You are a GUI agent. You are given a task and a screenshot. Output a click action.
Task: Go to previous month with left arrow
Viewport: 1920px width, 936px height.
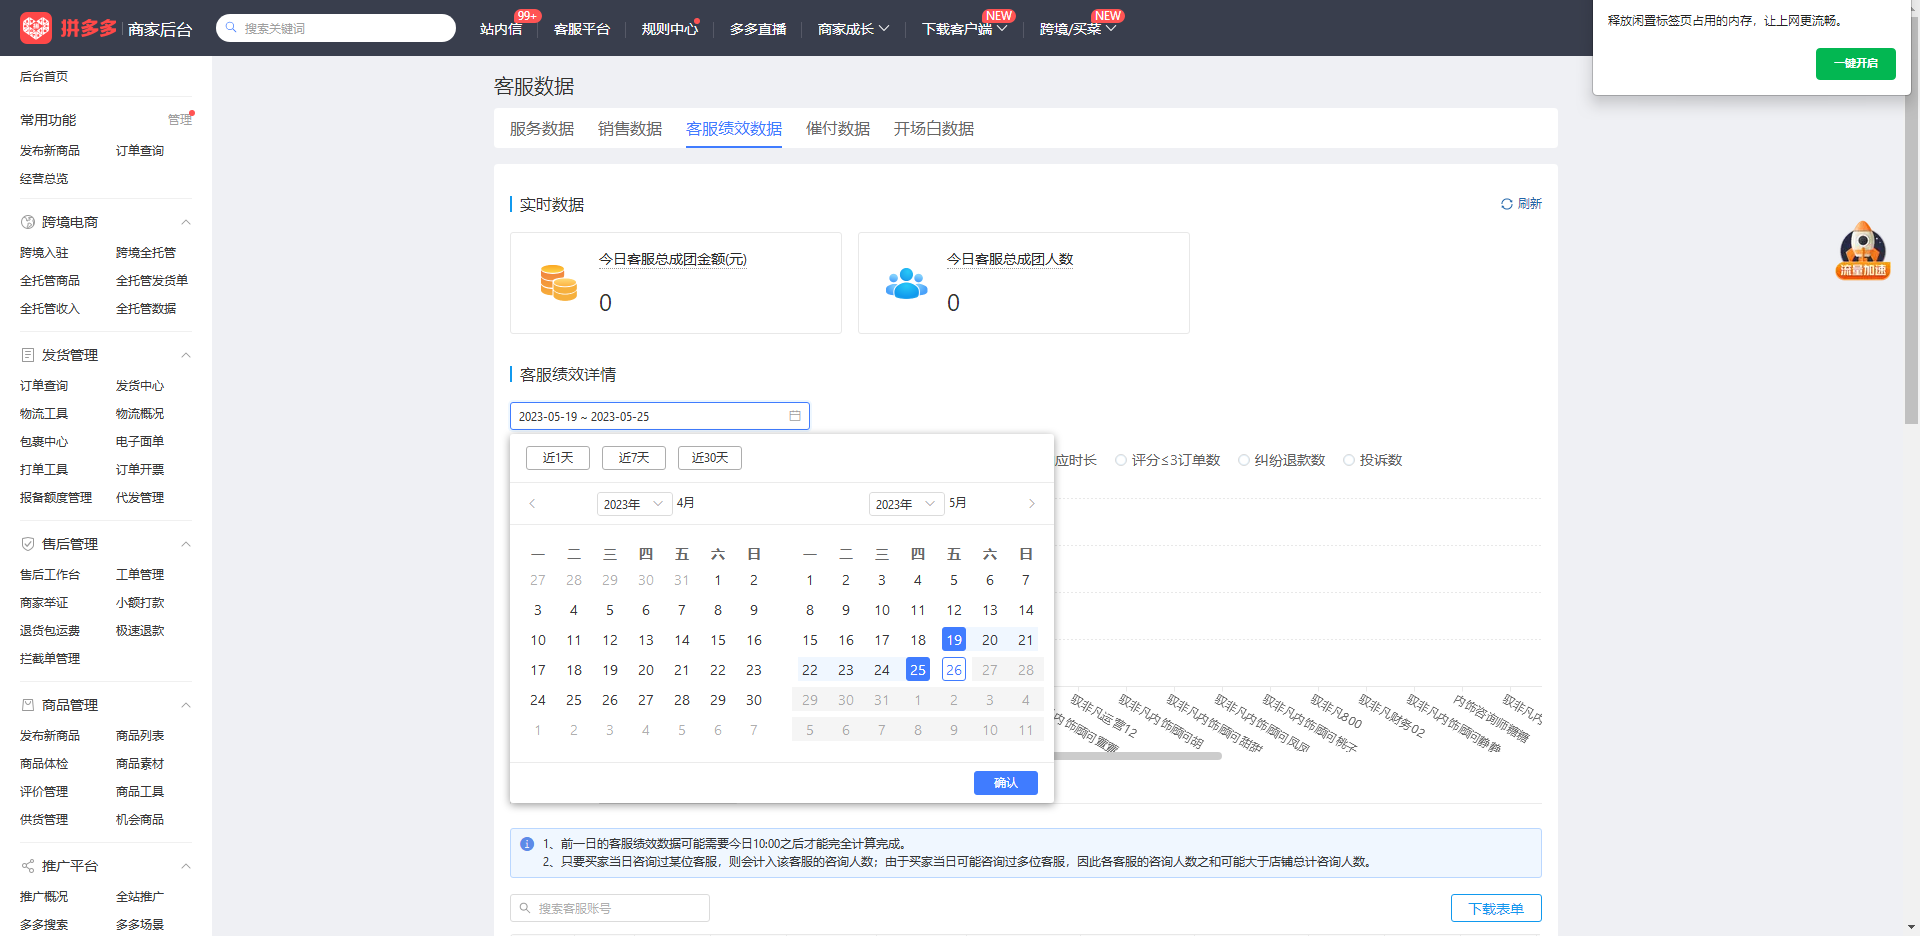tap(532, 504)
